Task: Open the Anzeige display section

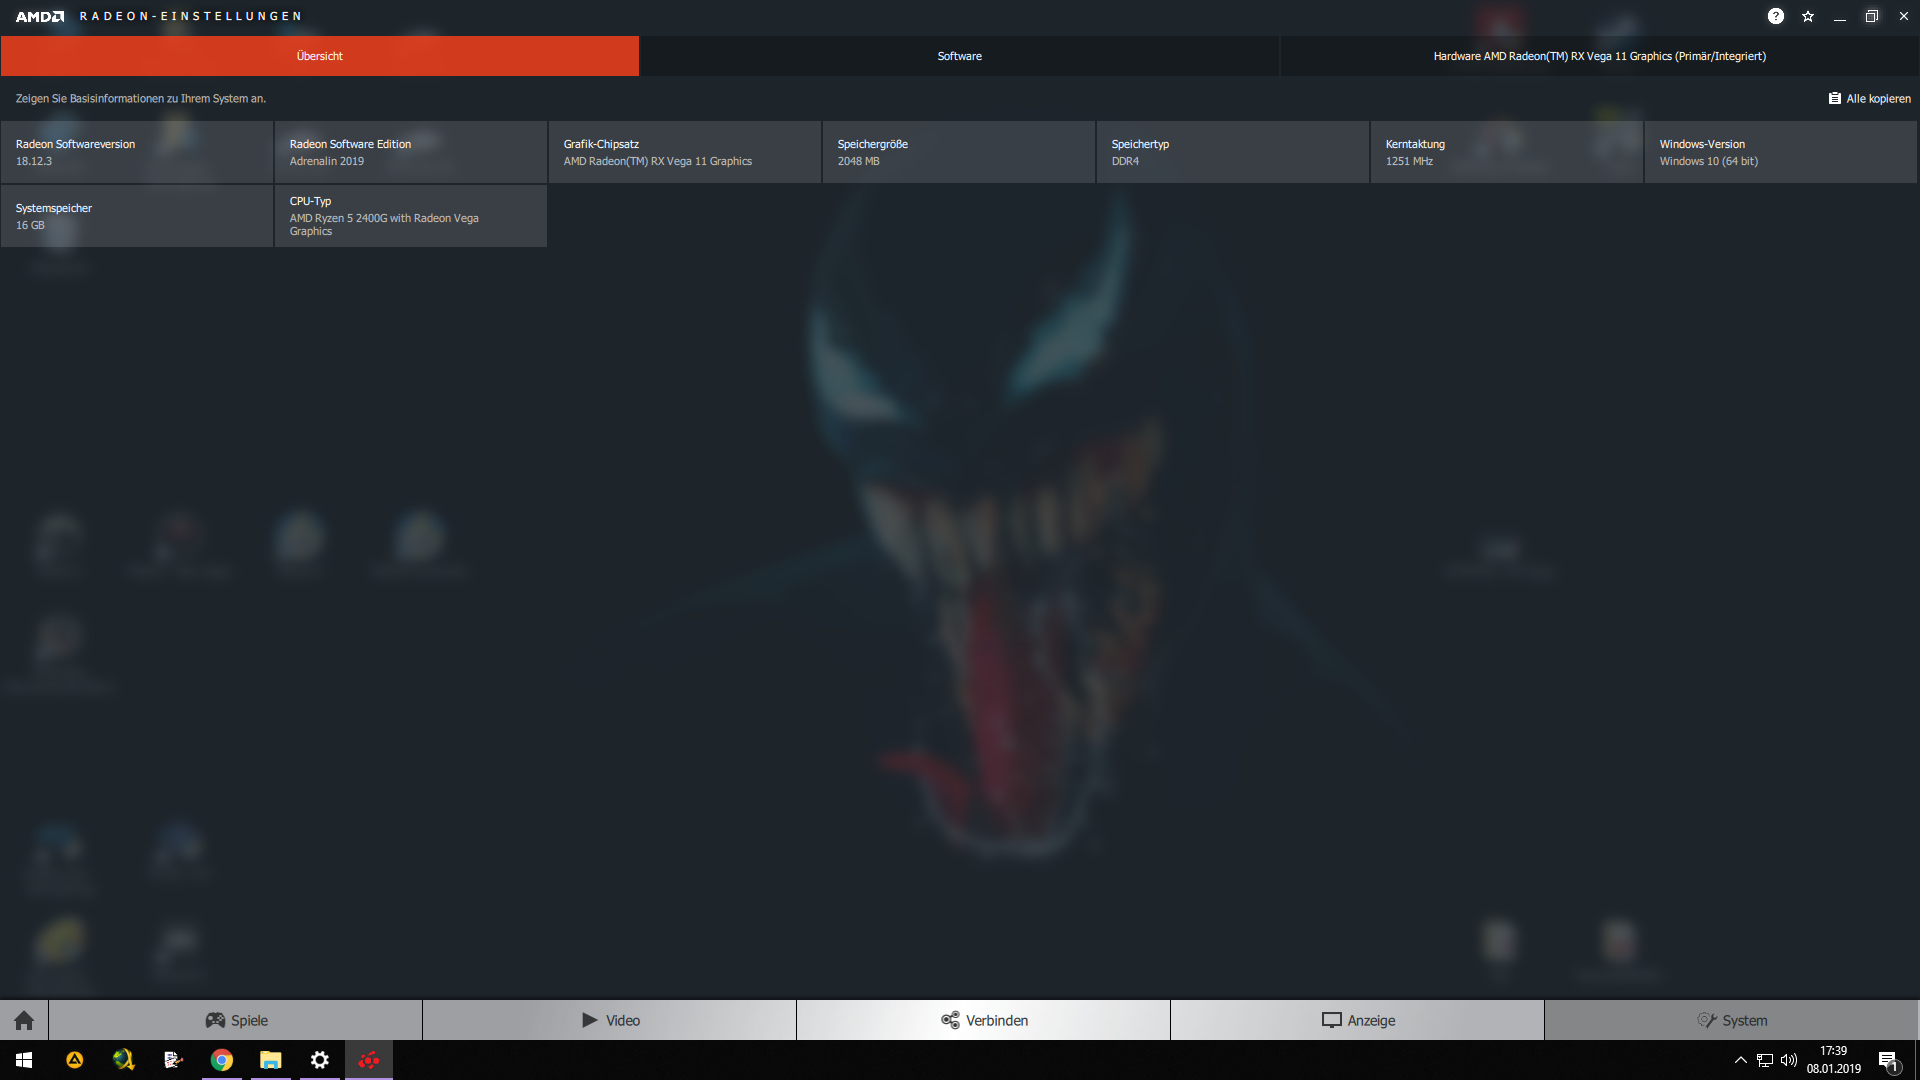Action: pos(1358,1020)
